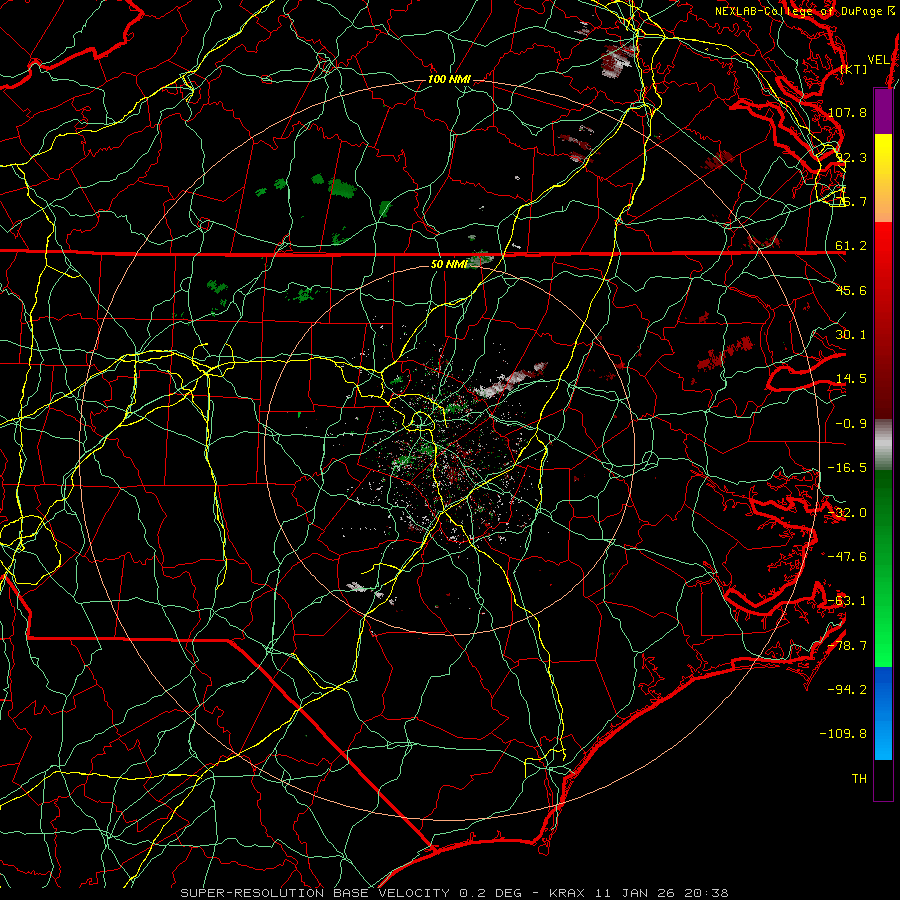Click the 50 NMI range ring label

pos(449,264)
